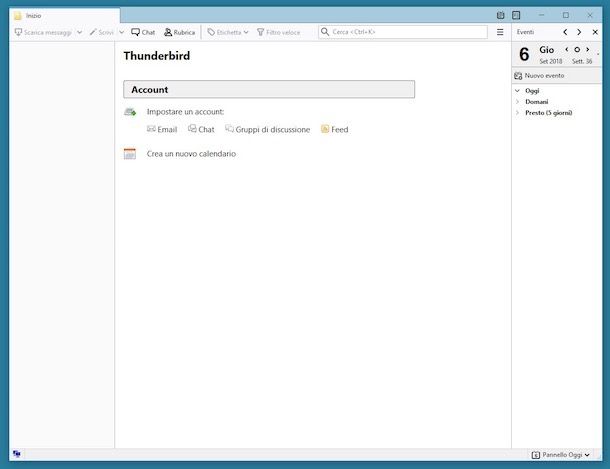Go to previous day in mini calendar
The height and width of the screenshot is (469, 610).
[566, 49]
